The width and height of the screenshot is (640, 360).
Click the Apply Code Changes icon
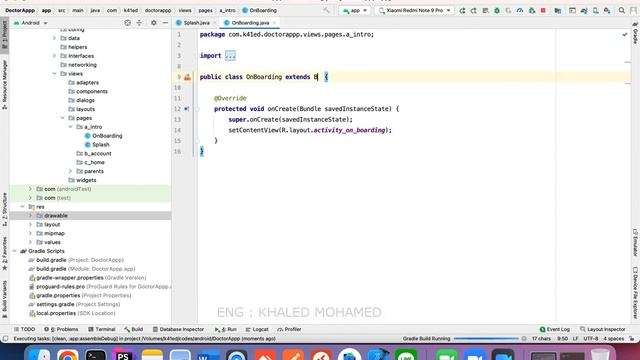click(473, 11)
